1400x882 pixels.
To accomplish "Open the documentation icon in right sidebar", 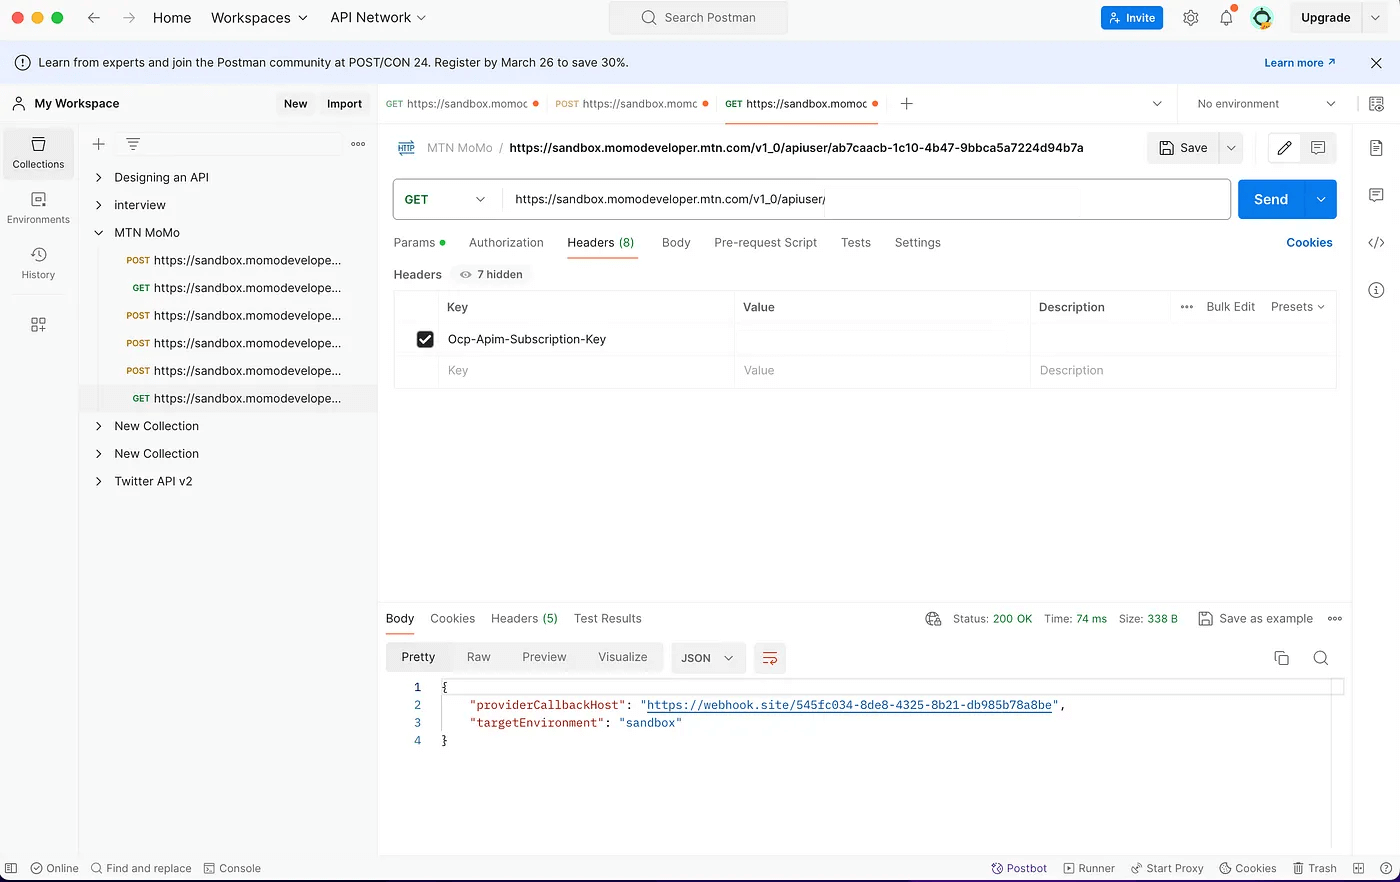I will (x=1376, y=148).
